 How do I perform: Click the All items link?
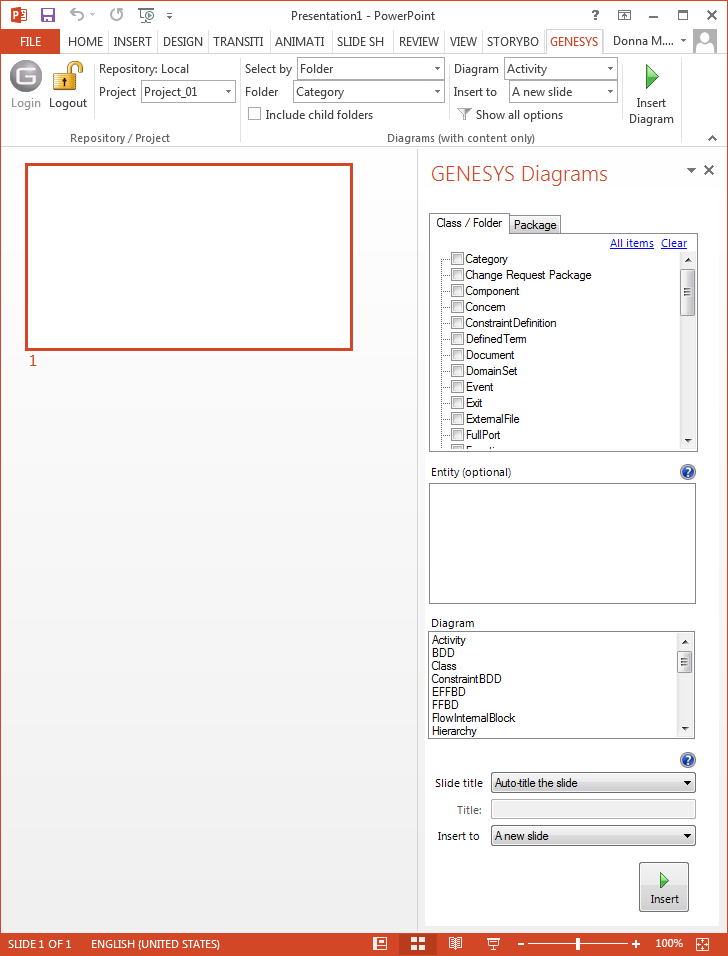coord(632,243)
